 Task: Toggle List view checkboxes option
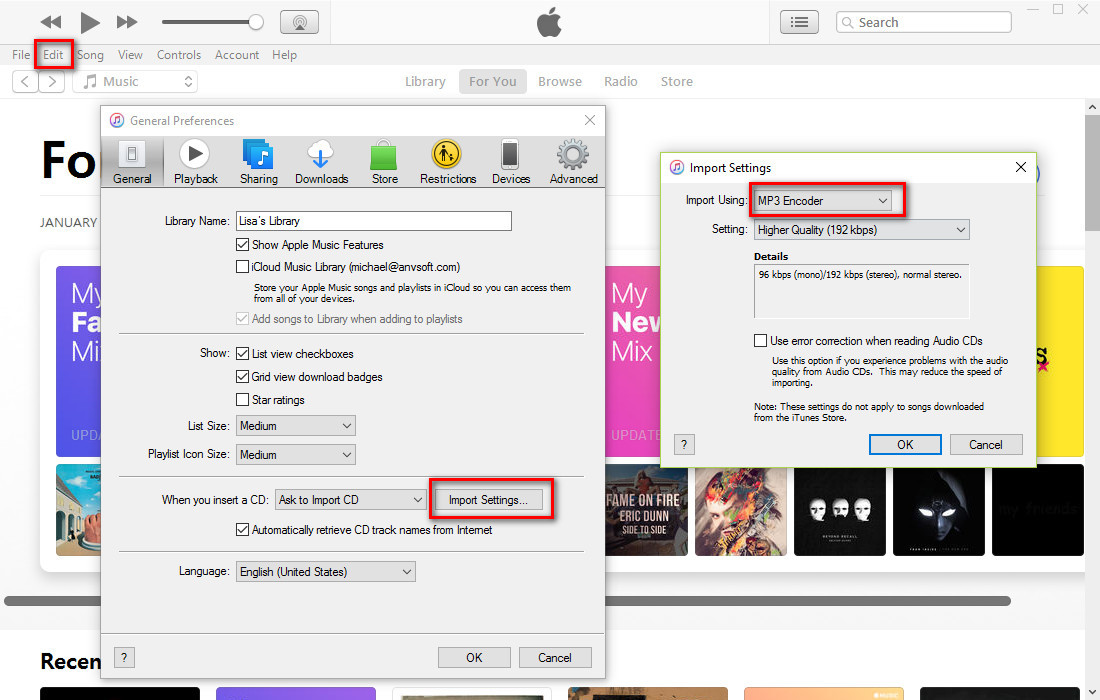[243, 354]
